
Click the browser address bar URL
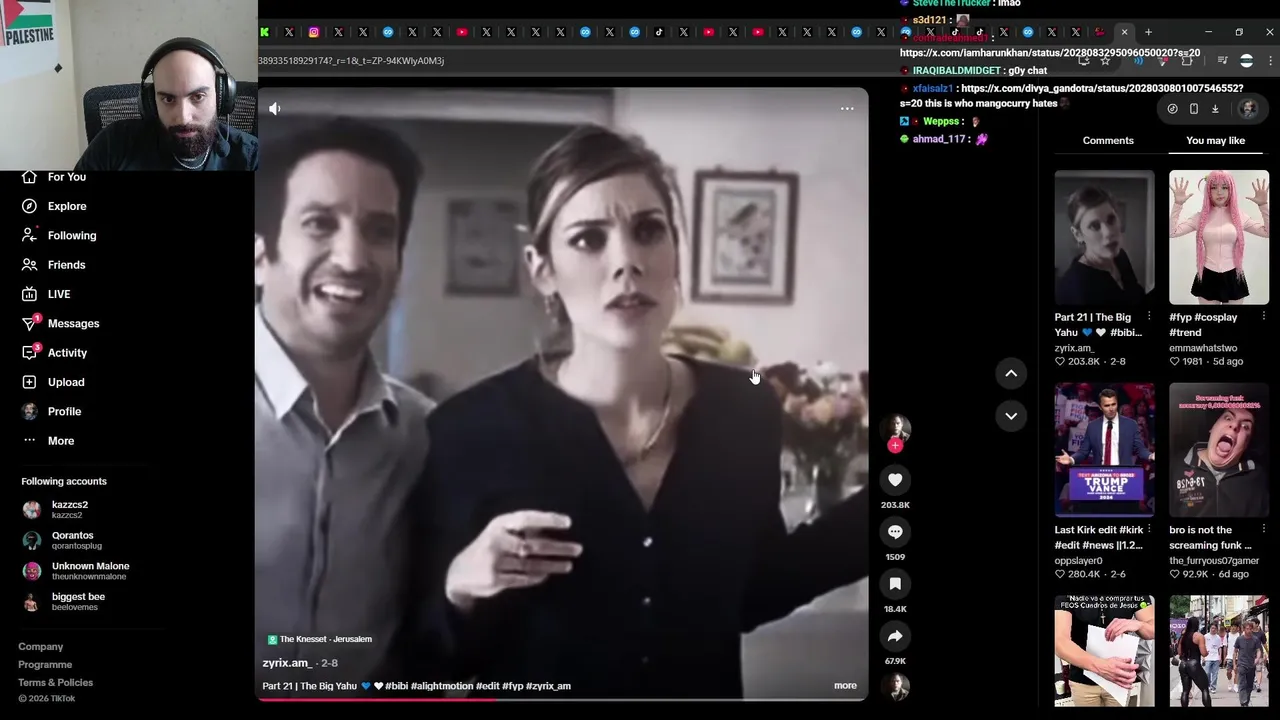point(351,61)
